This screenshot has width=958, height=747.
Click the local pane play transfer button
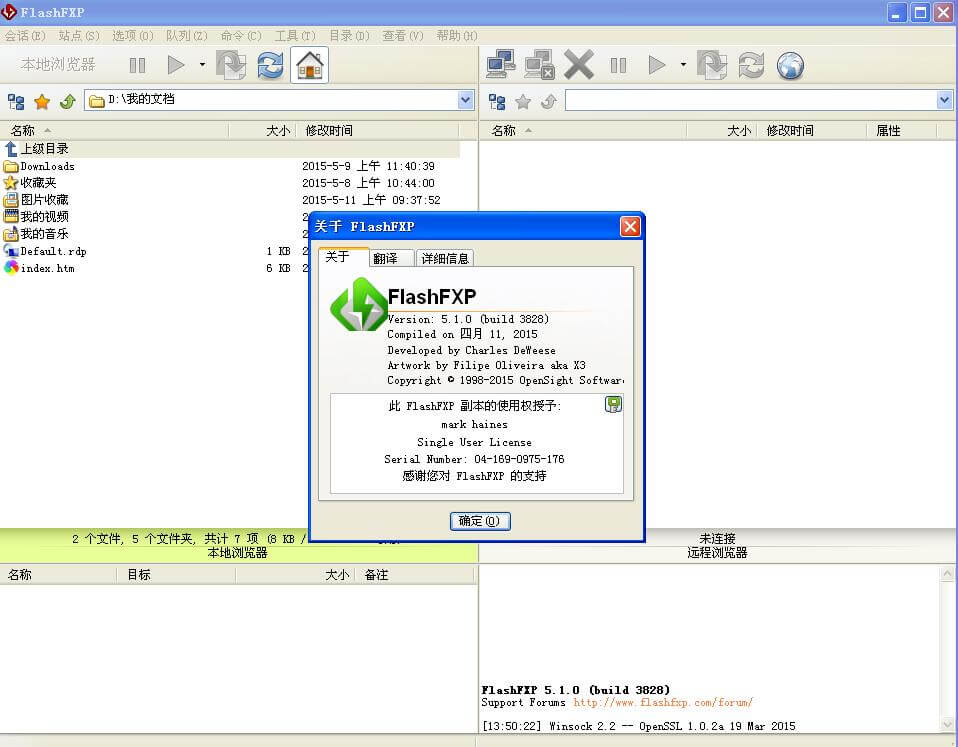click(176, 65)
